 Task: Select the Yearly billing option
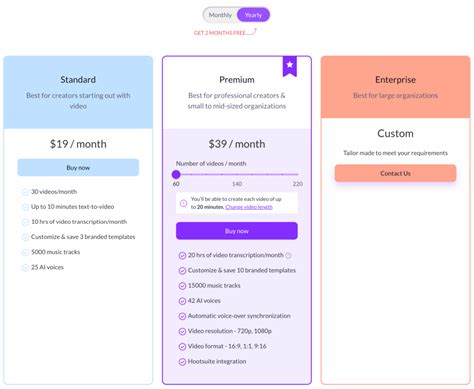click(x=253, y=15)
